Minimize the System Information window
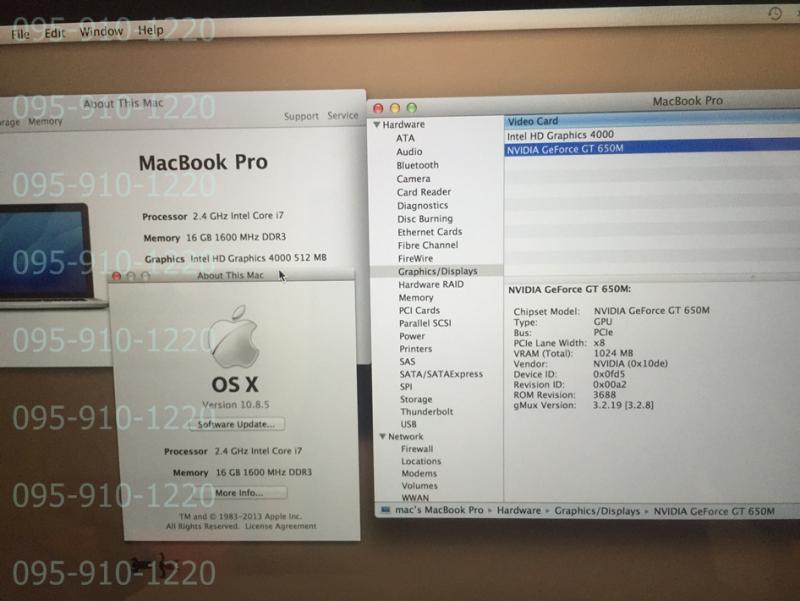Viewport: 800px width, 601px height. pos(395,108)
